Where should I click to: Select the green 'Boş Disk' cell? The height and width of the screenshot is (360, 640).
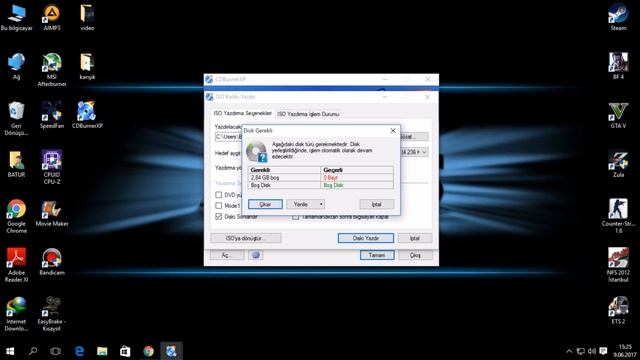point(357,185)
